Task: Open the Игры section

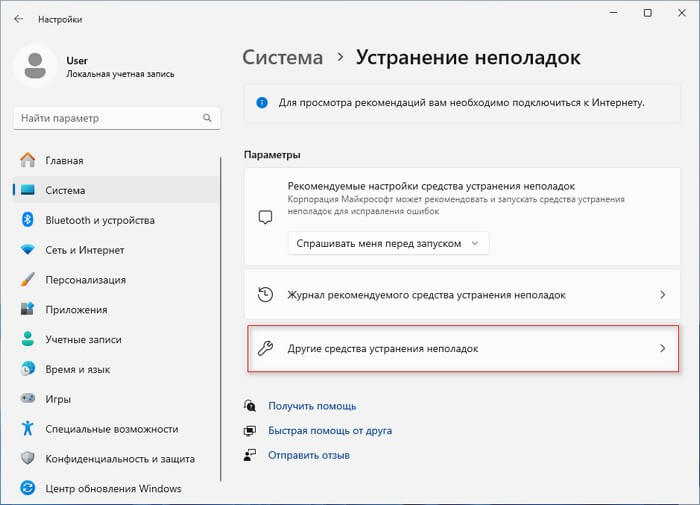Action: pos(116,399)
